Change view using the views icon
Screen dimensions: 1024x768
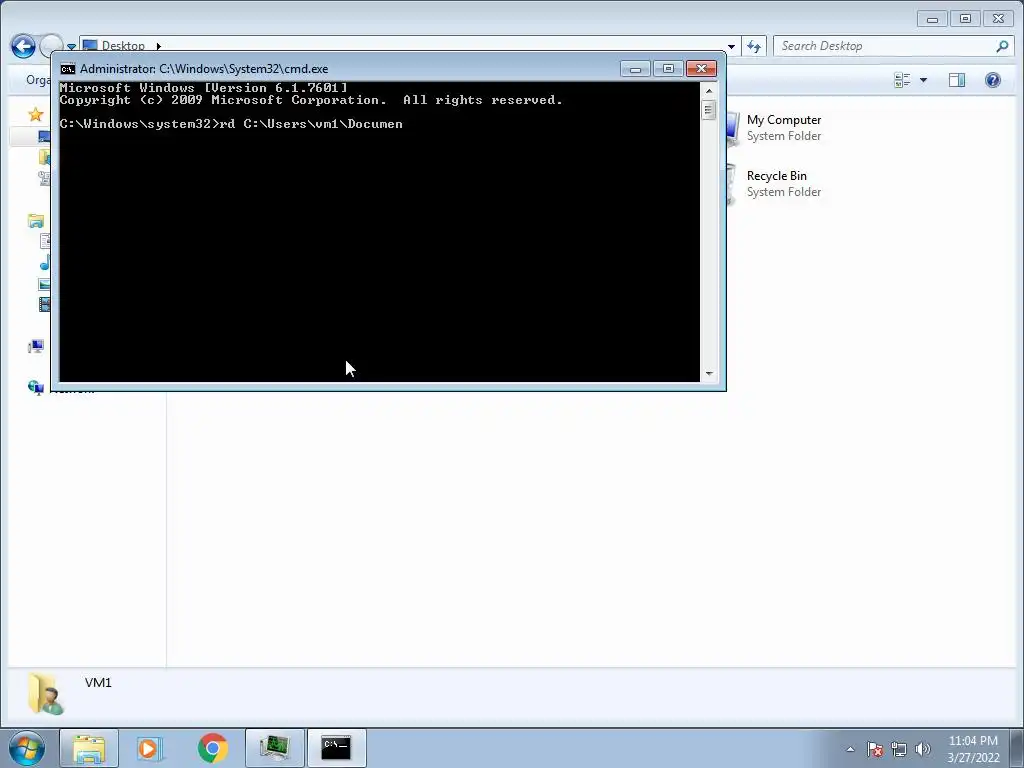coord(902,80)
